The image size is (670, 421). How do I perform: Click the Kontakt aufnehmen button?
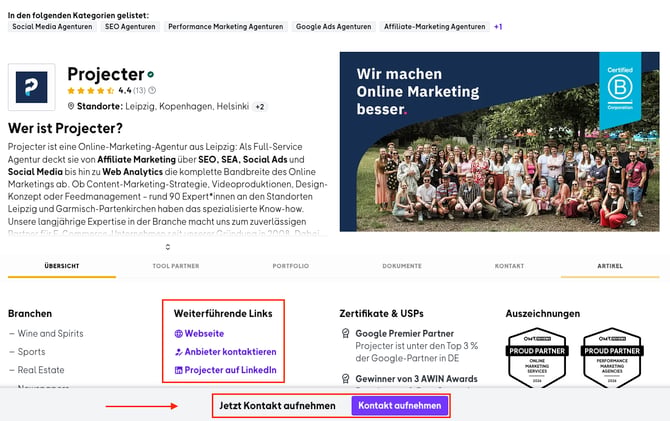pyautogui.click(x=400, y=406)
